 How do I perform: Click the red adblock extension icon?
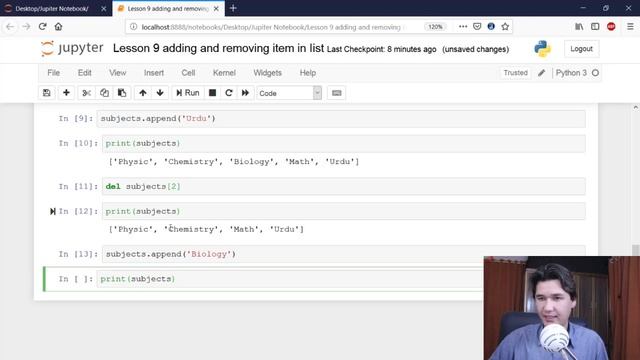click(x=611, y=27)
